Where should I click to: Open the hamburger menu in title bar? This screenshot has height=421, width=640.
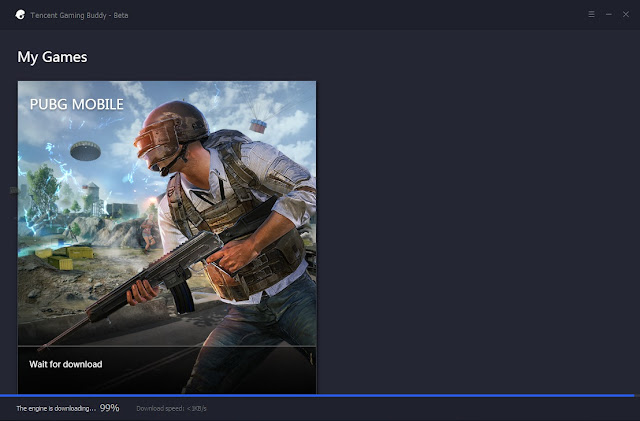(x=591, y=15)
